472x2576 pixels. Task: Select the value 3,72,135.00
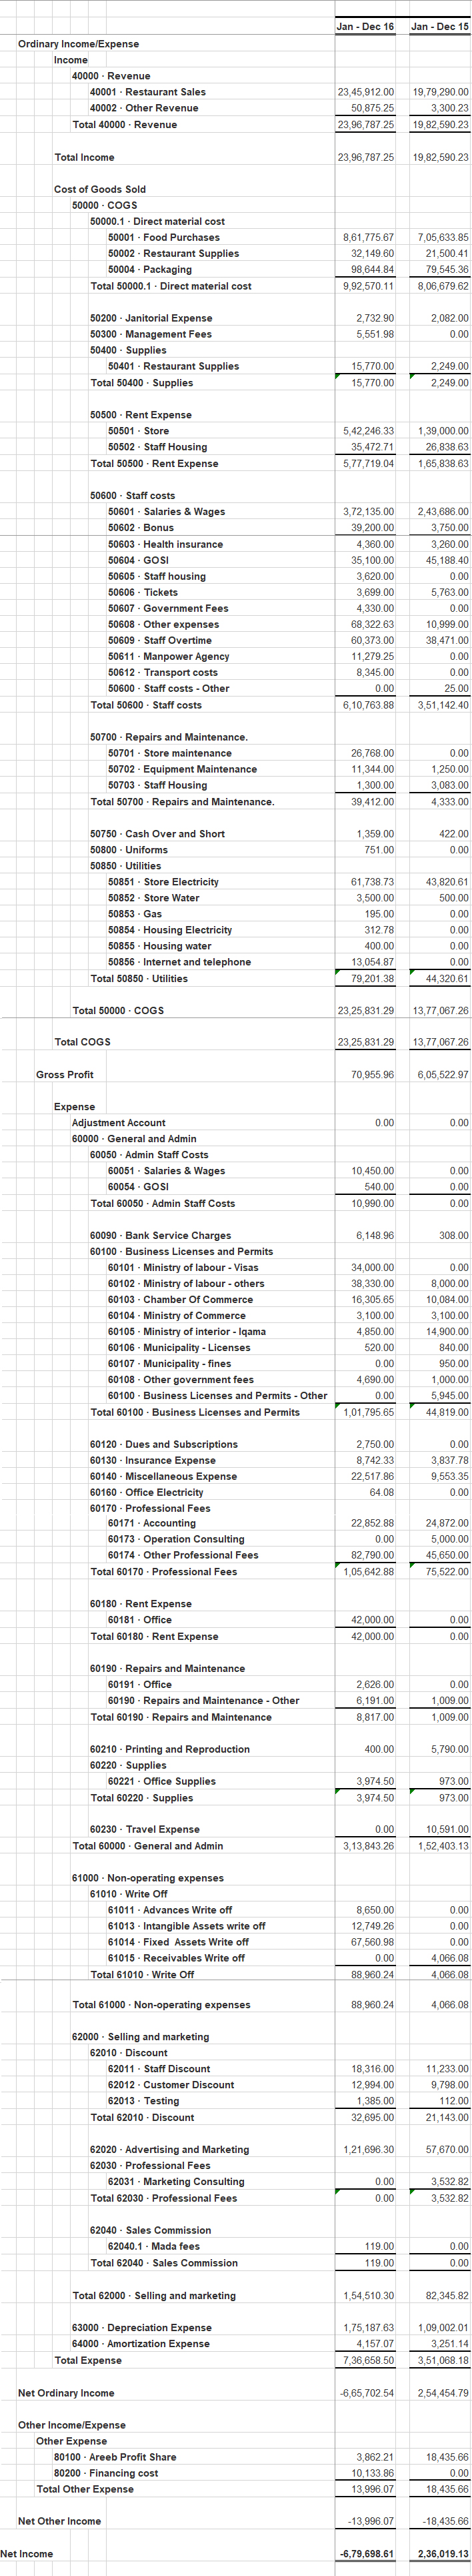[x=368, y=511]
